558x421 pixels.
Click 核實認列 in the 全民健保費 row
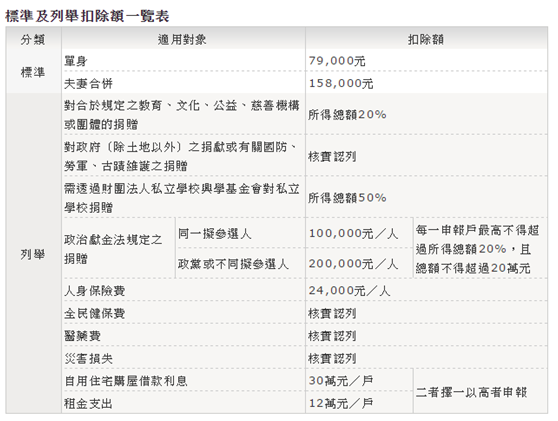point(332,313)
